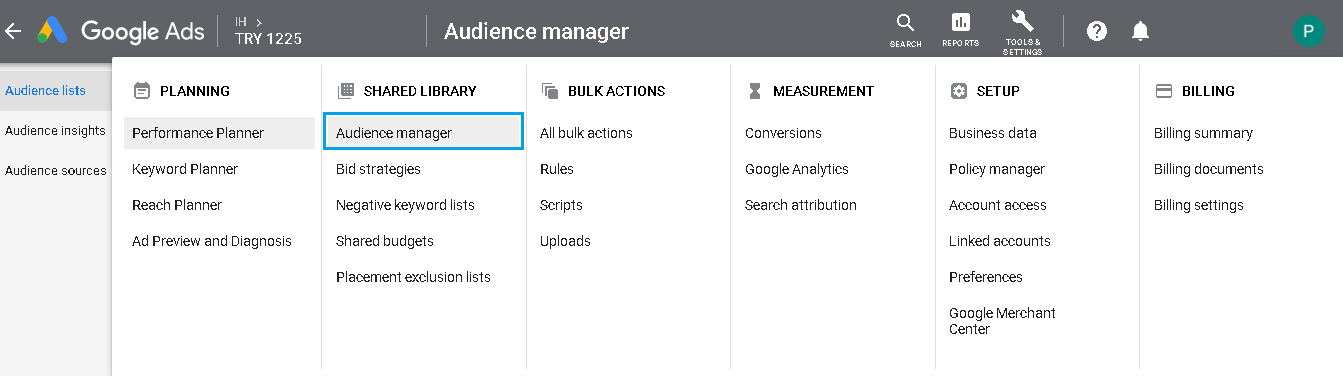Image resolution: width=1343 pixels, height=376 pixels.
Task: Open Billing summary
Action: pos(1203,133)
